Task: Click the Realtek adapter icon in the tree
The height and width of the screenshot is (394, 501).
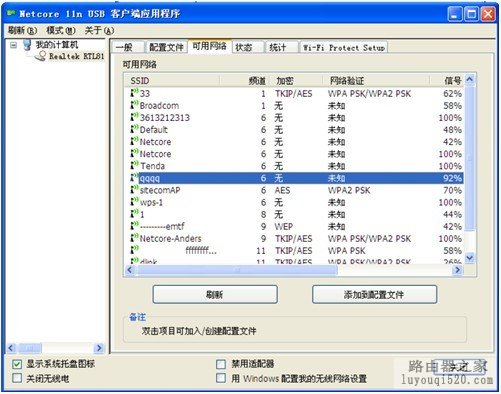Action: (x=41, y=56)
